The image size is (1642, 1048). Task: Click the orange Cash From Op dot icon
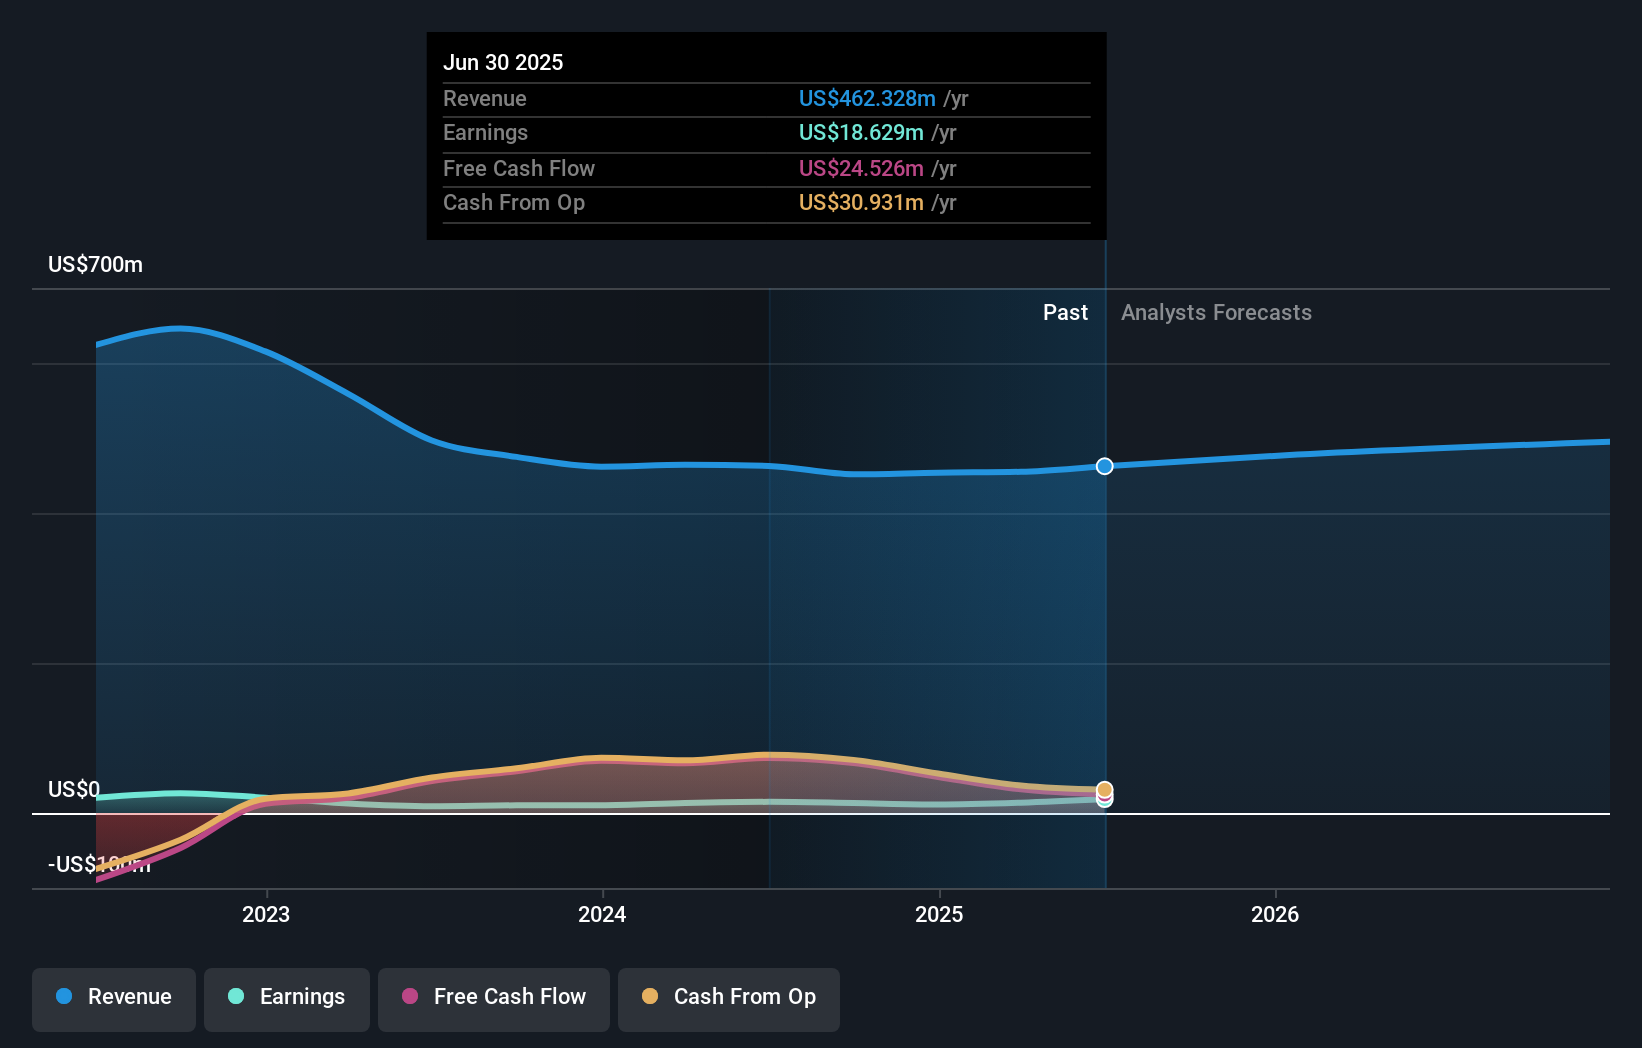(650, 996)
